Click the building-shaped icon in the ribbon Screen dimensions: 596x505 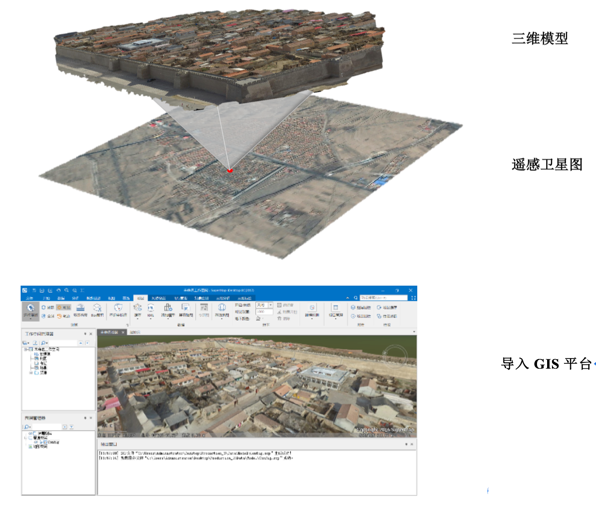tap(168, 308)
